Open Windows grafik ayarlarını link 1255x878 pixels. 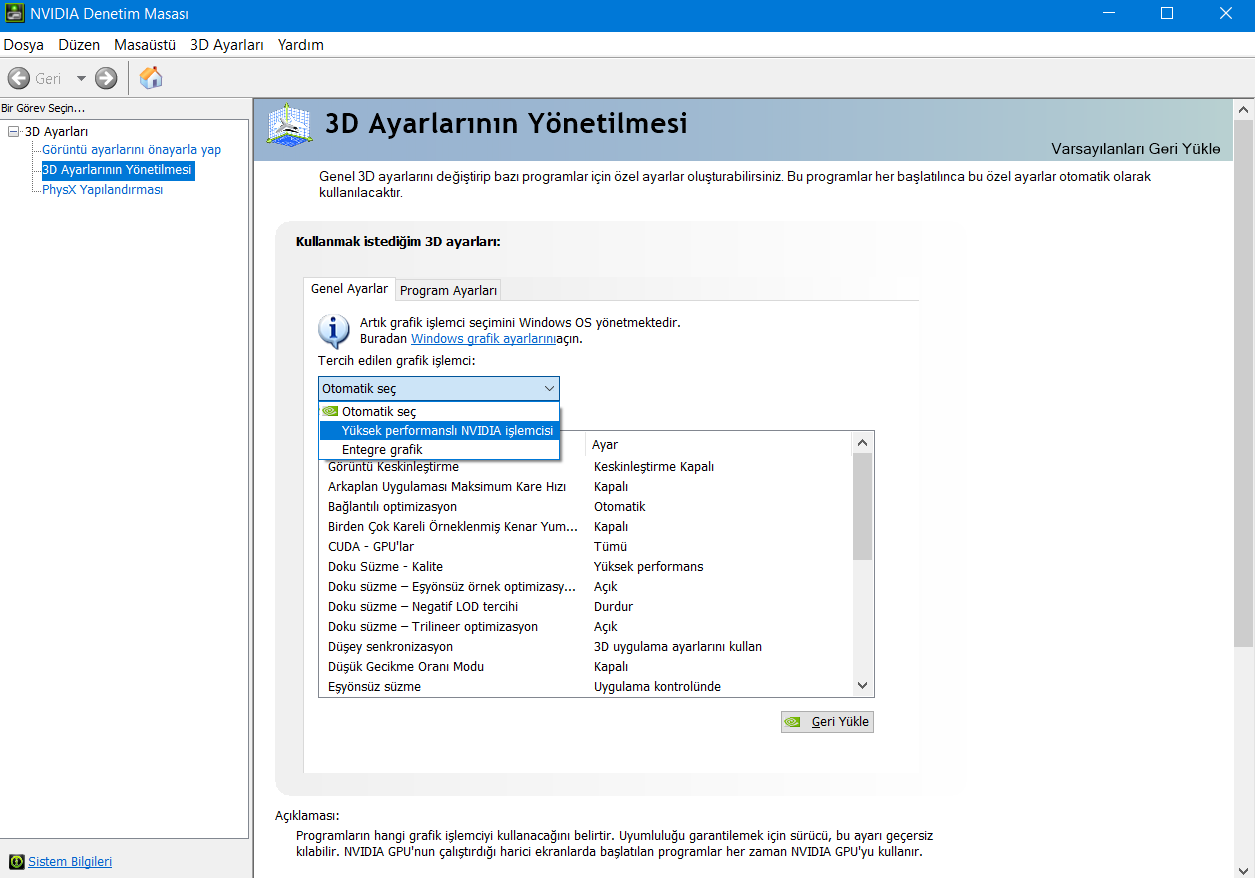click(x=484, y=339)
